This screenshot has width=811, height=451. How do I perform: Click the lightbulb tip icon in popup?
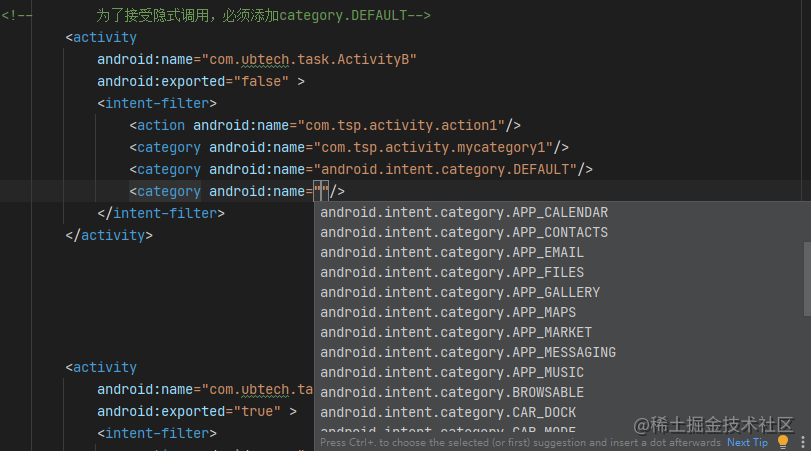point(783,442)
